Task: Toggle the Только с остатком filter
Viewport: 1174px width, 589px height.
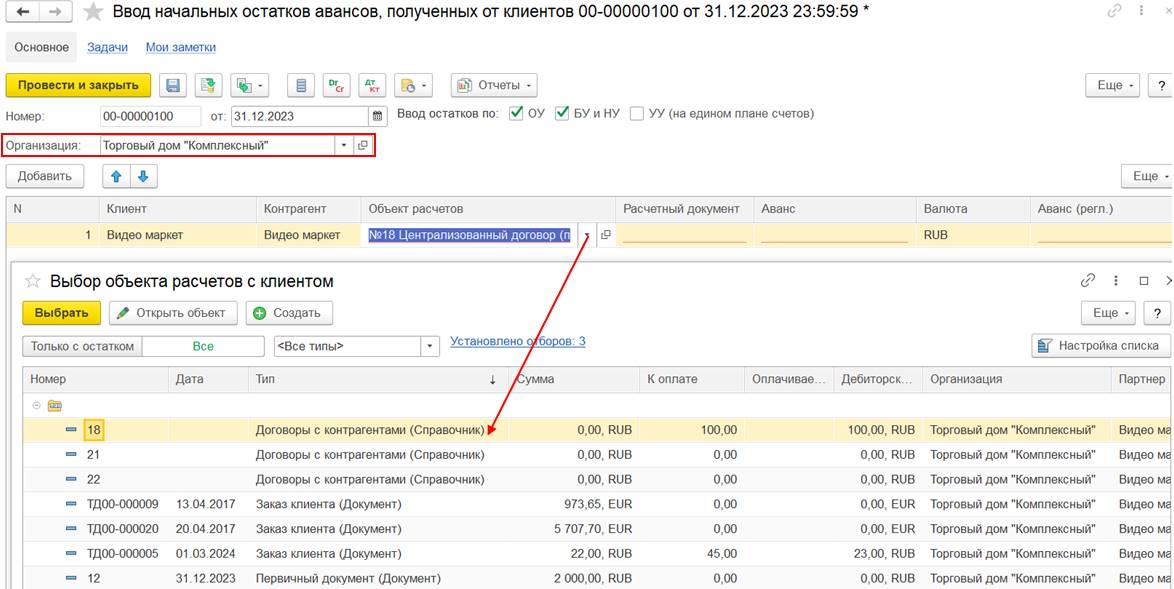Action: (82, 347)
